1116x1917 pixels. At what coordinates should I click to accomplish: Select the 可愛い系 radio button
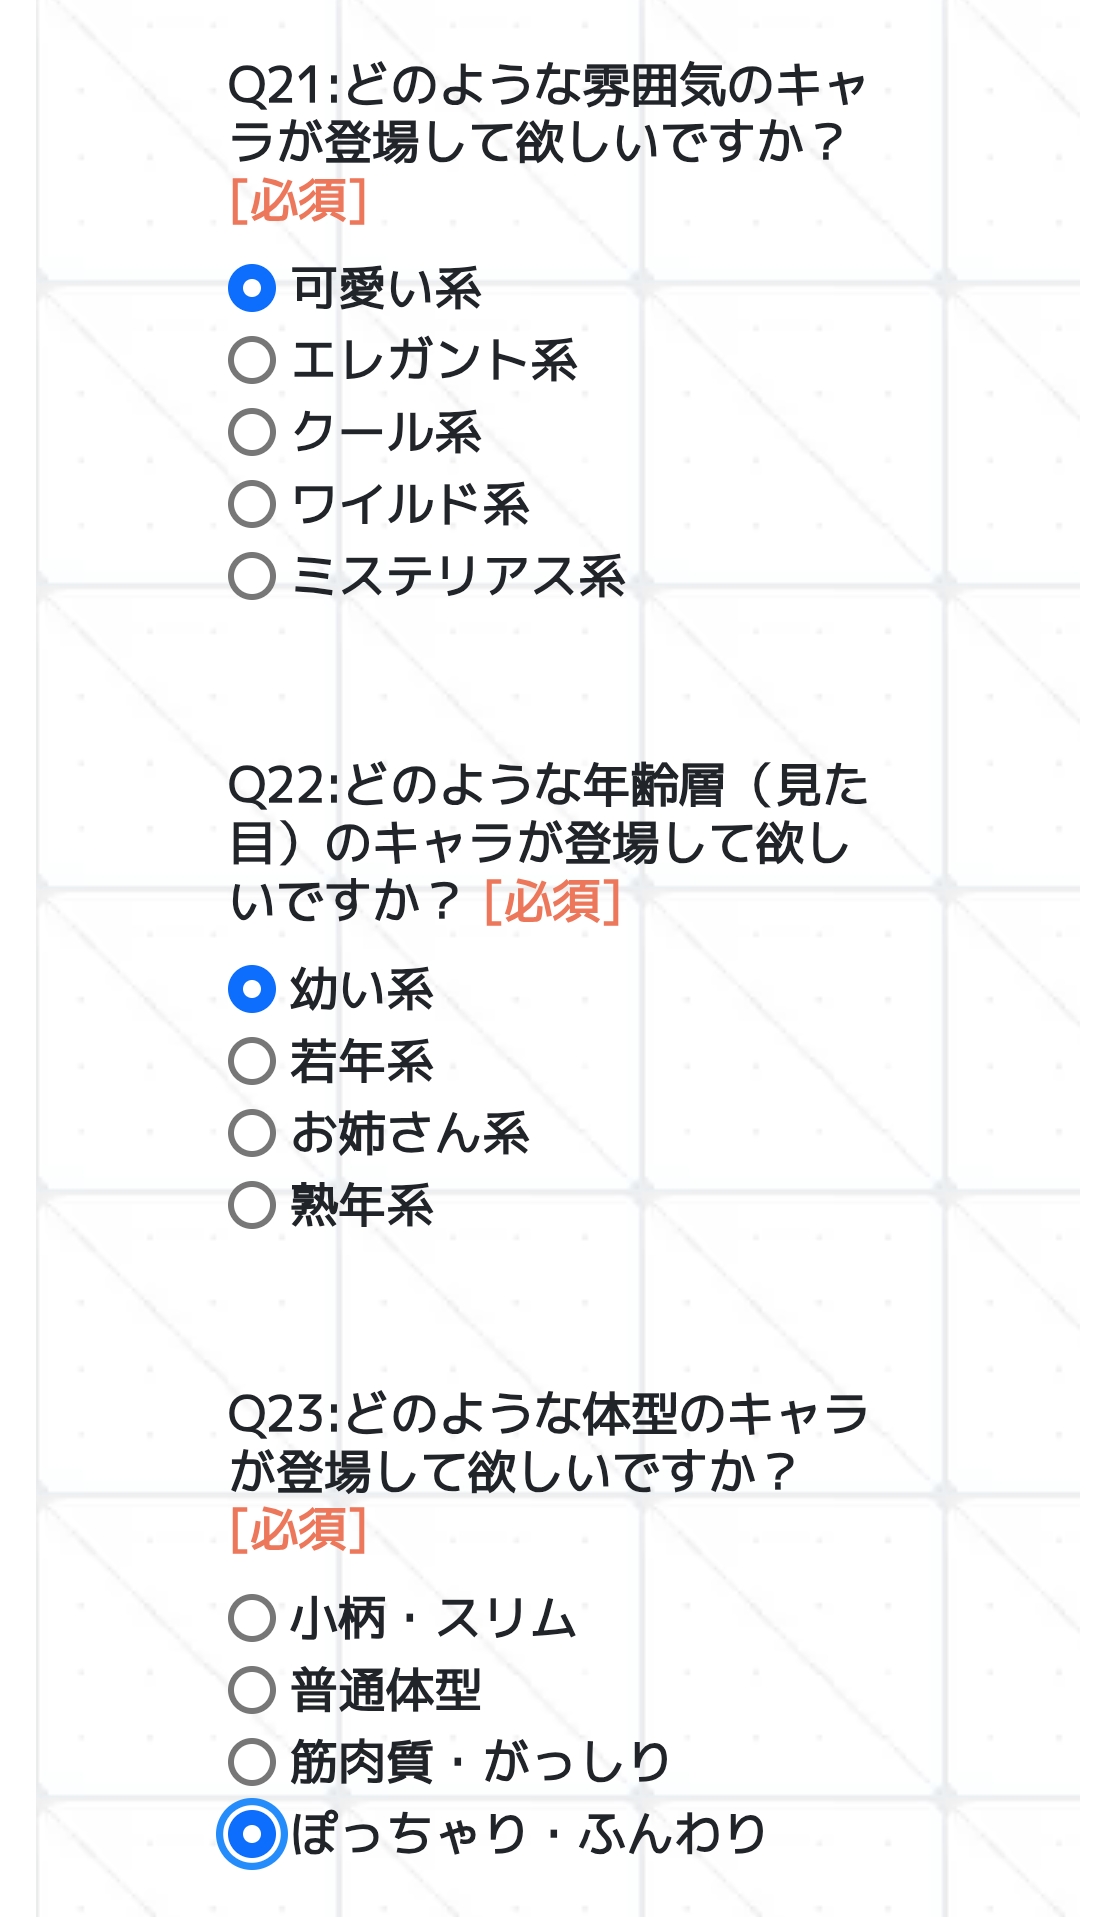coord(252,288)
